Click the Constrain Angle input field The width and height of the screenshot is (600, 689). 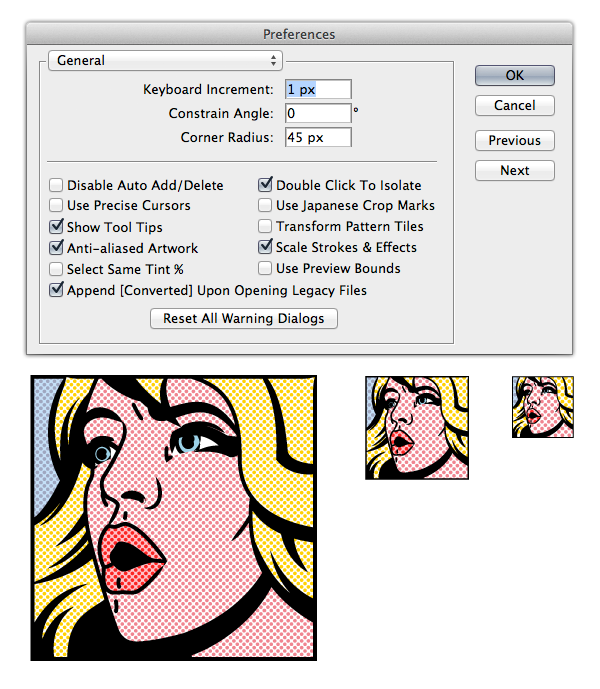(317, 114)
